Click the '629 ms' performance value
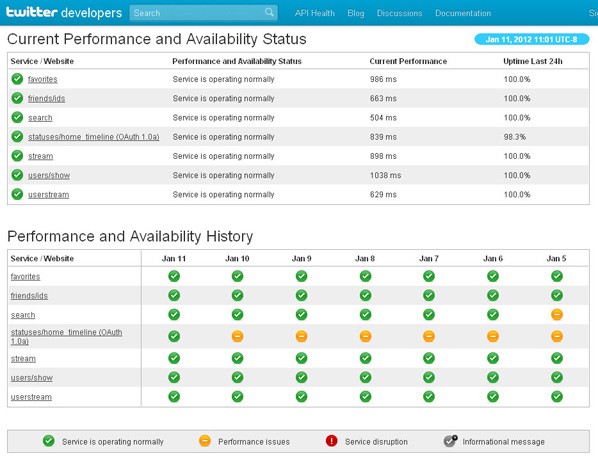The image size is (598, 458). point(383,194)
